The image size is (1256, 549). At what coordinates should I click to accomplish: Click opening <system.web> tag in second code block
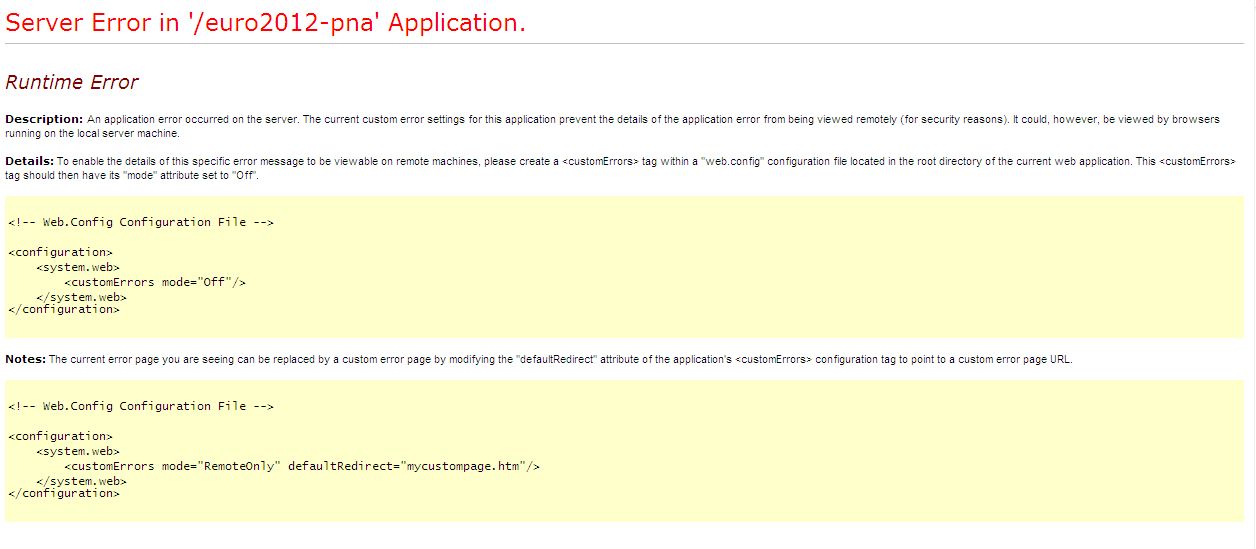click(x=78, y=451)
